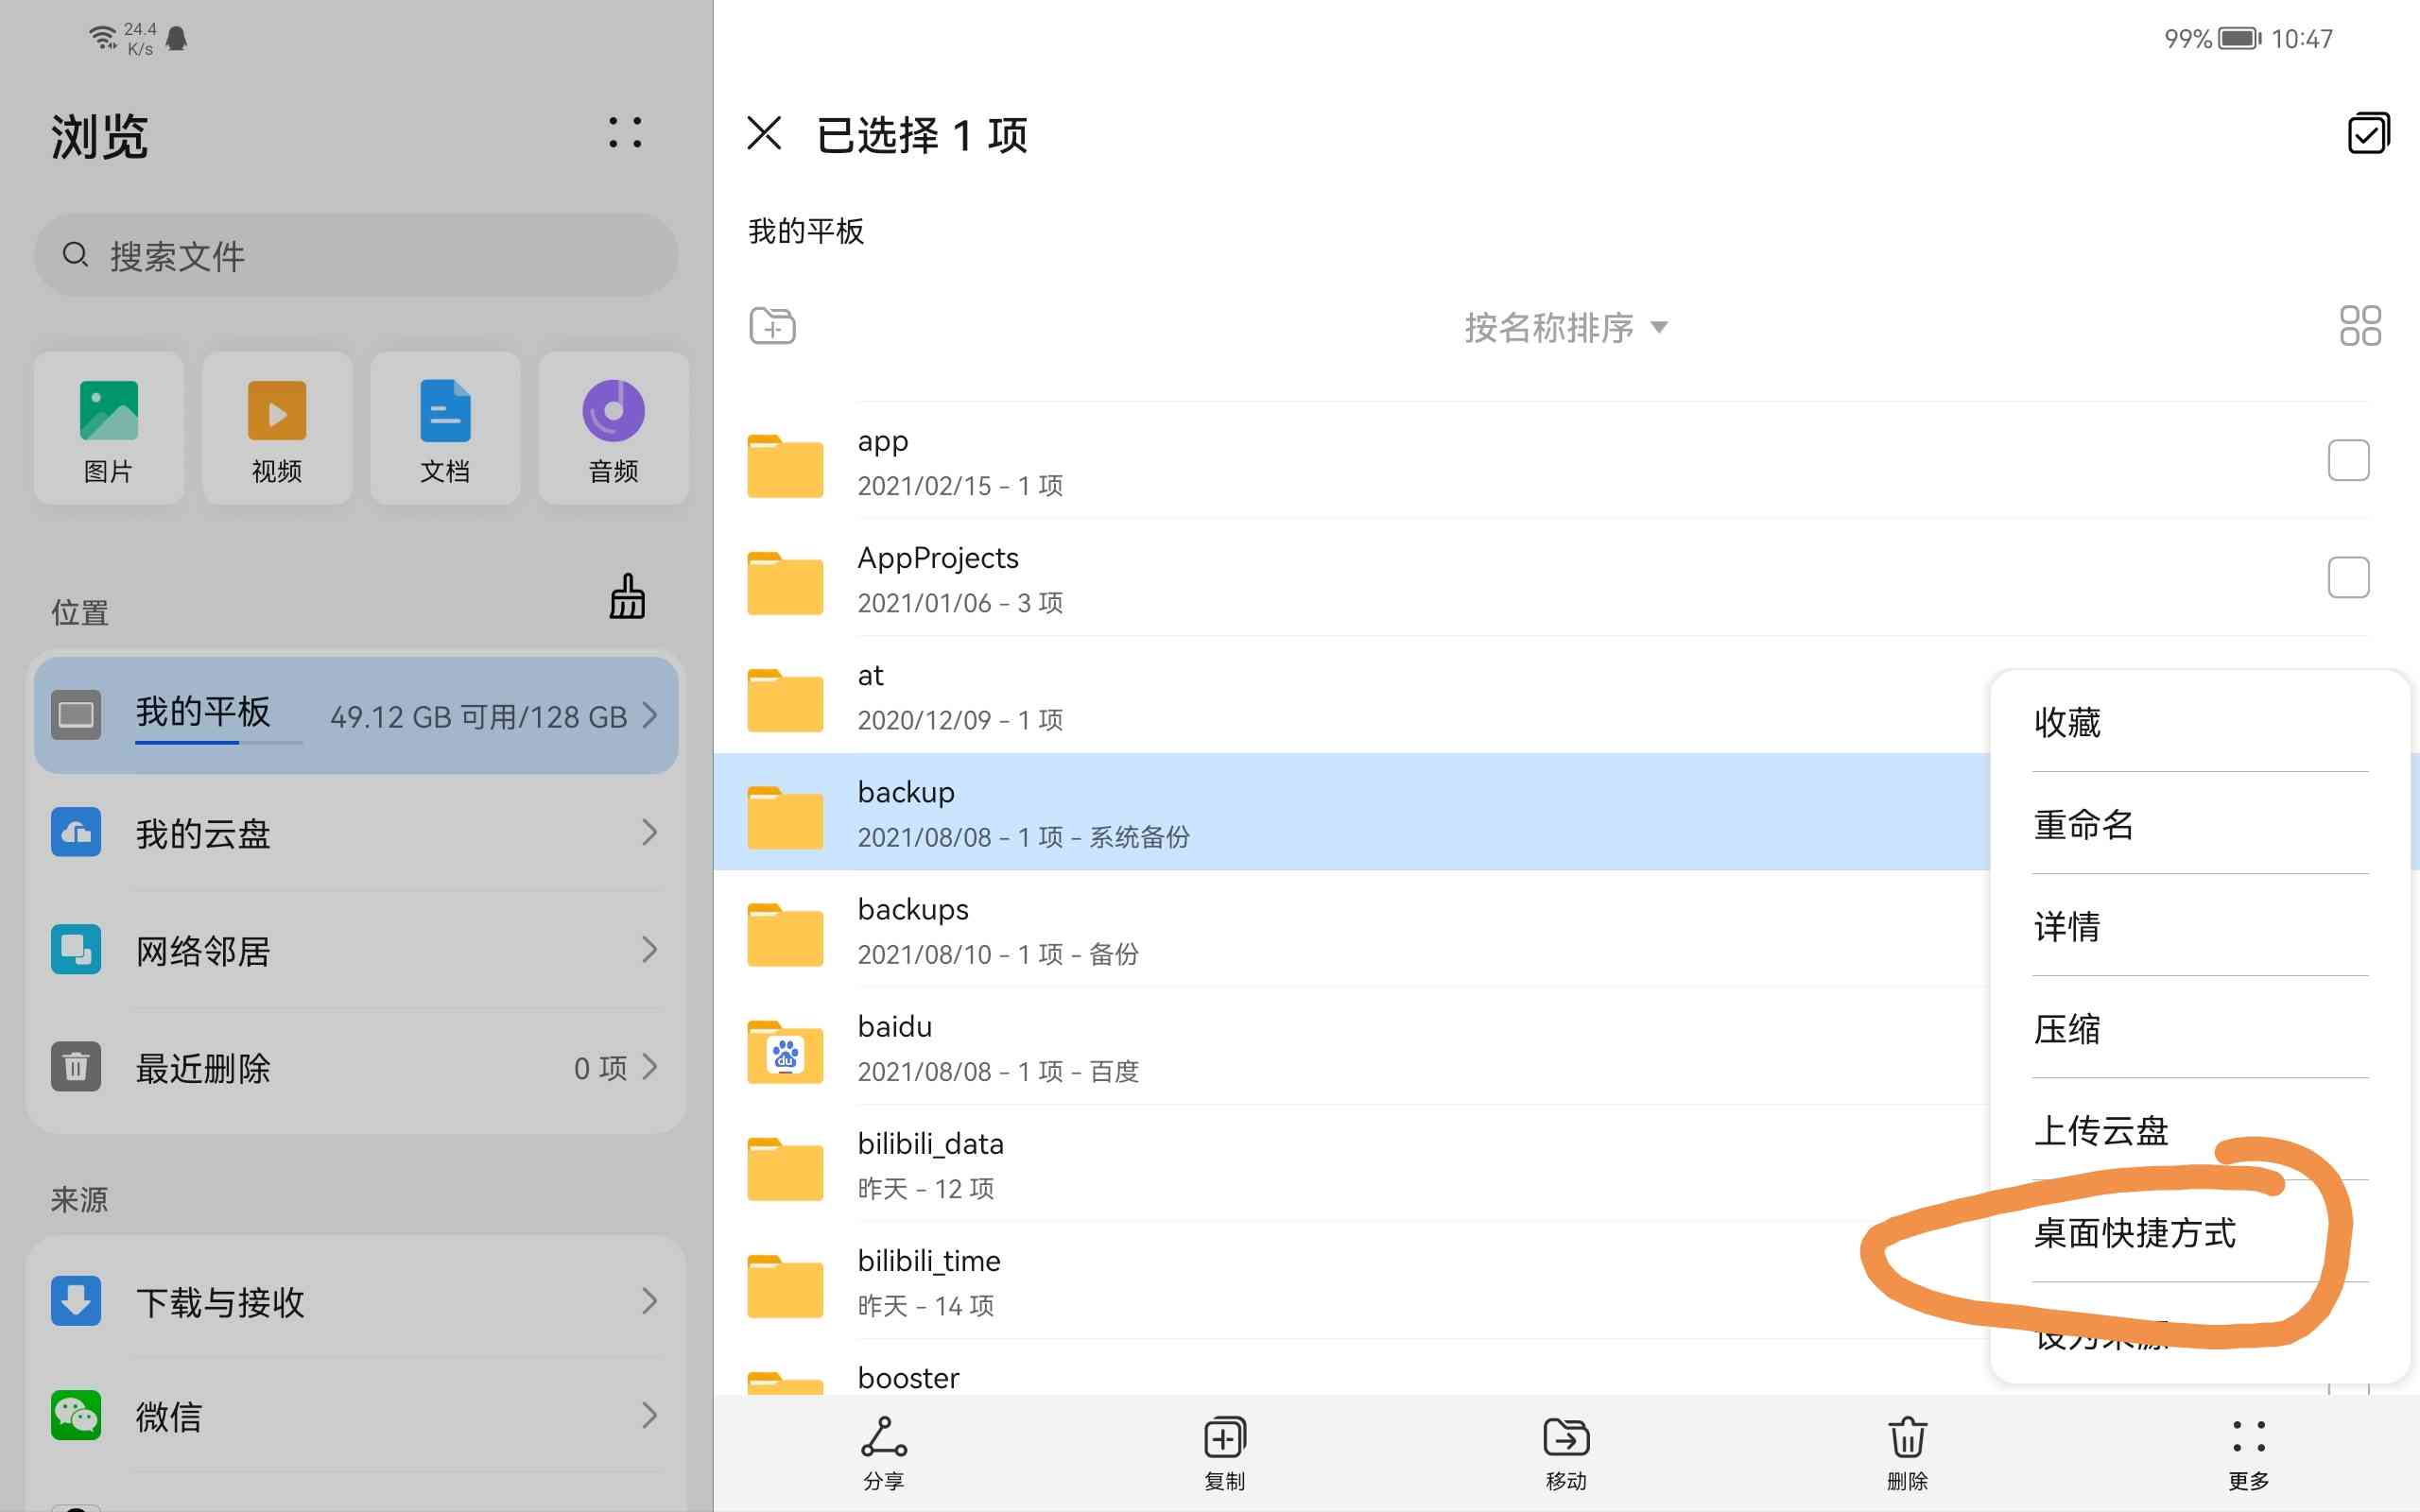2420x1512 pixels.
Task: Open the Audio category tile
Action: point(613,428)
